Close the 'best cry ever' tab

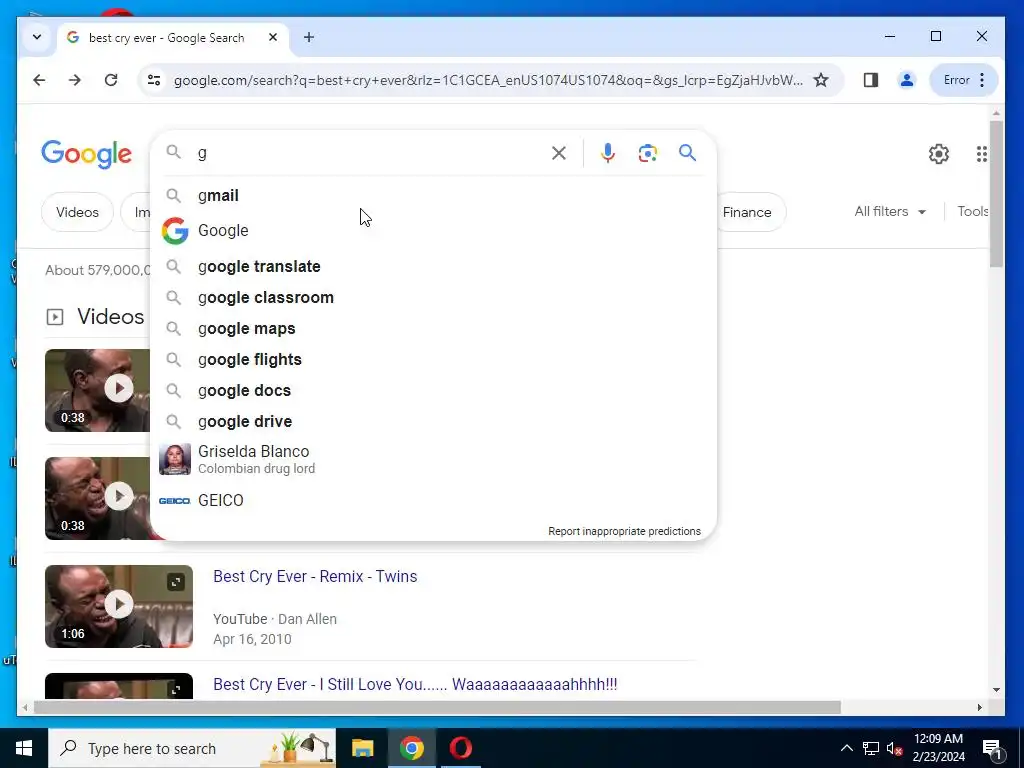273,37
